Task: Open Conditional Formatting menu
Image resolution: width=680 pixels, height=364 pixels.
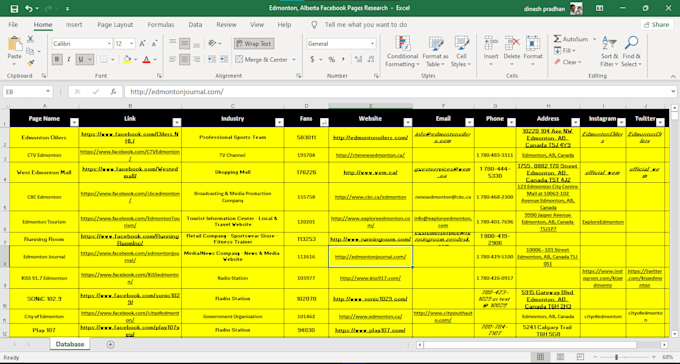Action: coord(402,52)
